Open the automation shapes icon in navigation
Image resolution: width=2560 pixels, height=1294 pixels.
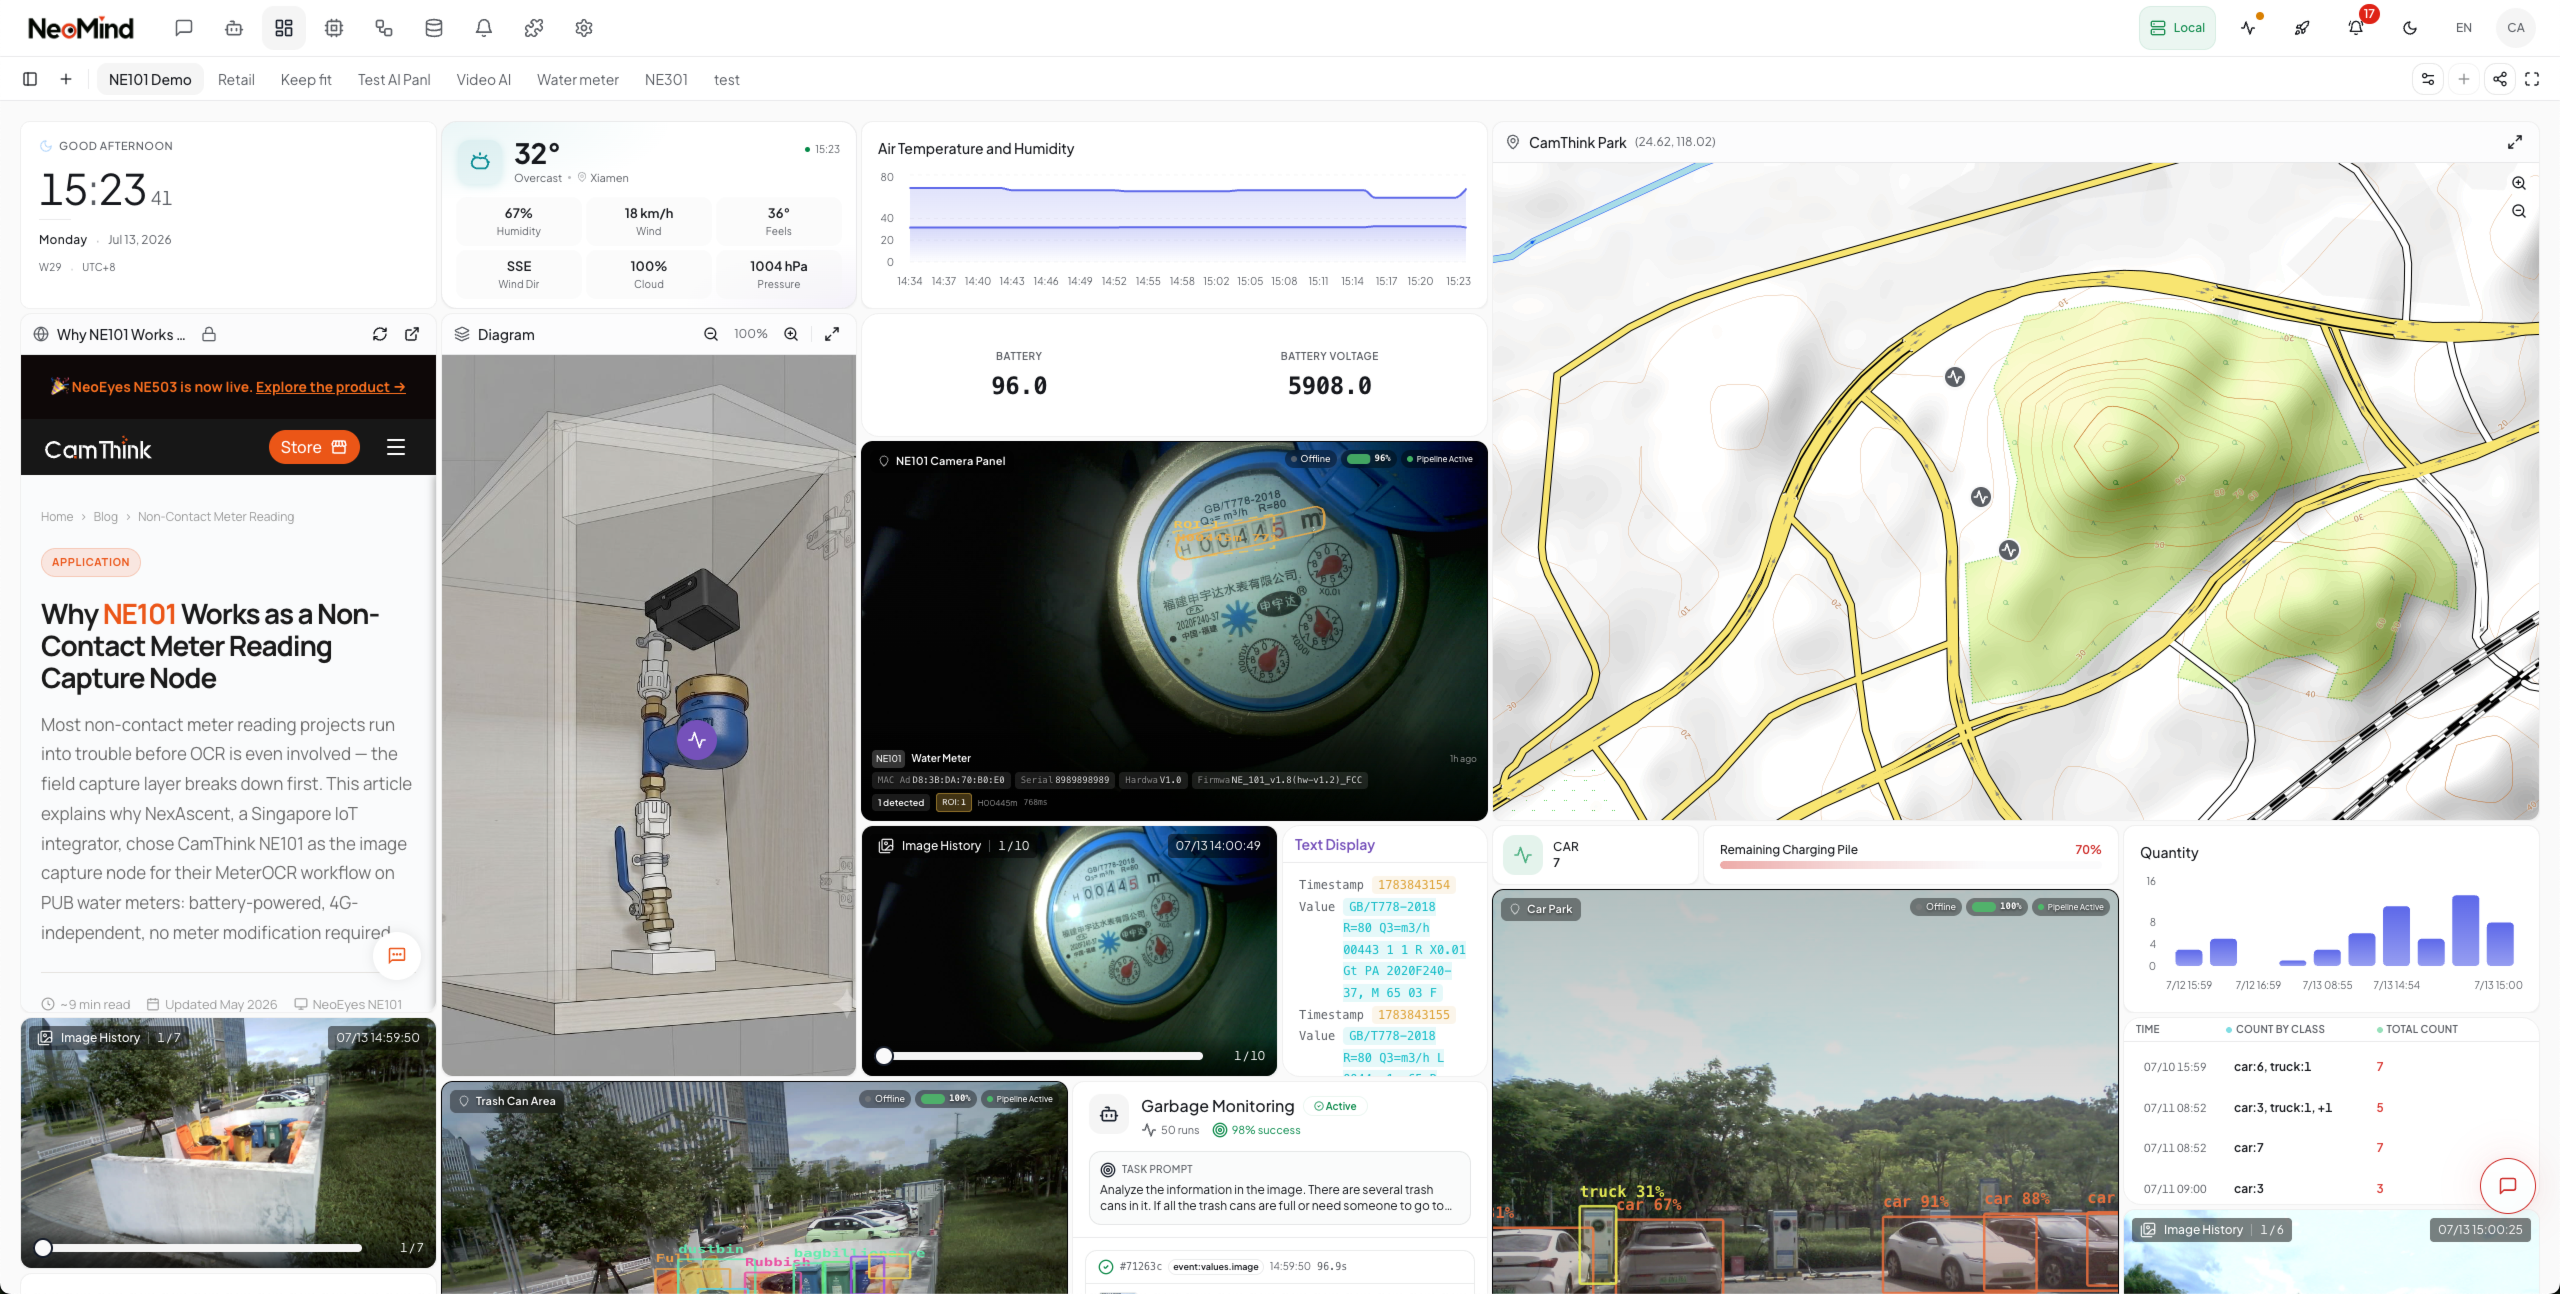(x=384, y=28)
